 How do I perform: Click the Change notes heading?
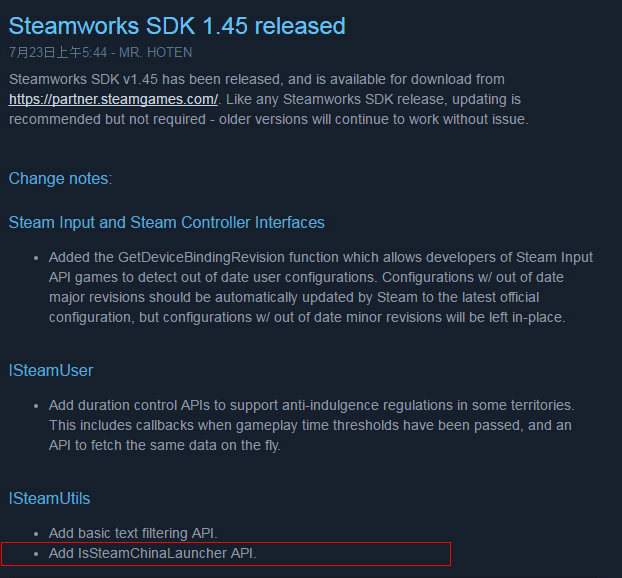tap(60, 179)
